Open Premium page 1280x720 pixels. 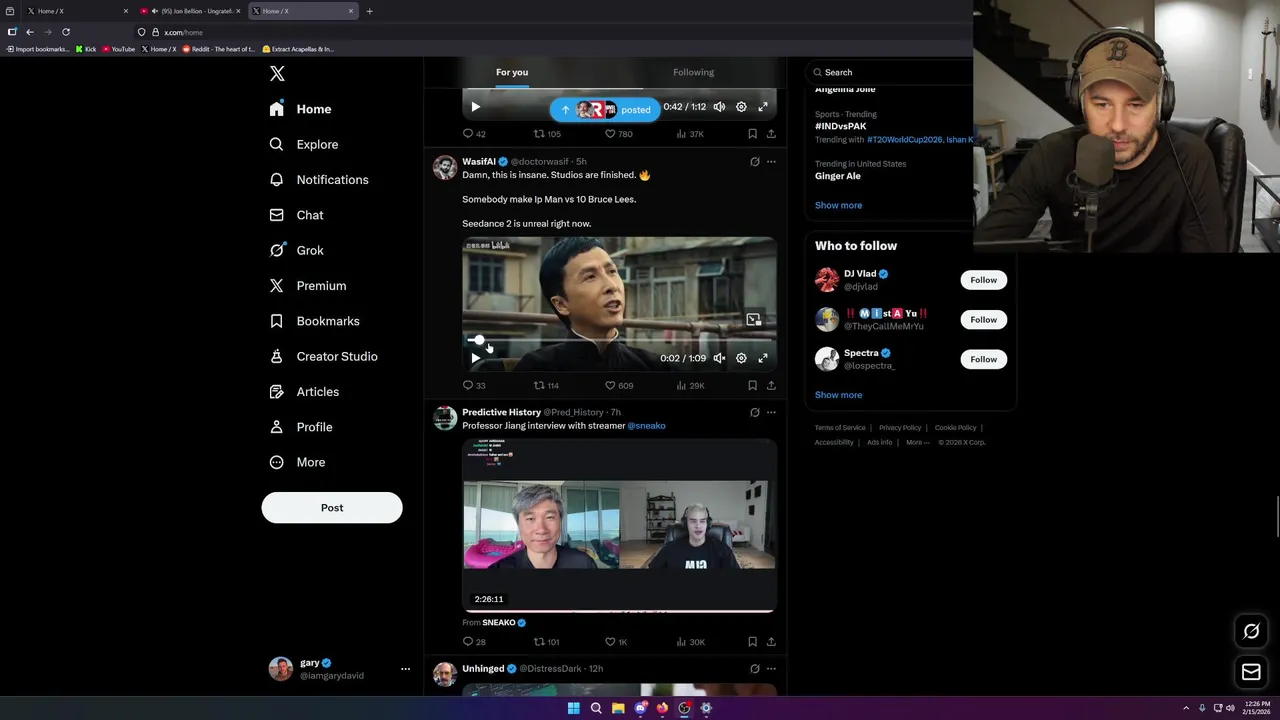308,286
